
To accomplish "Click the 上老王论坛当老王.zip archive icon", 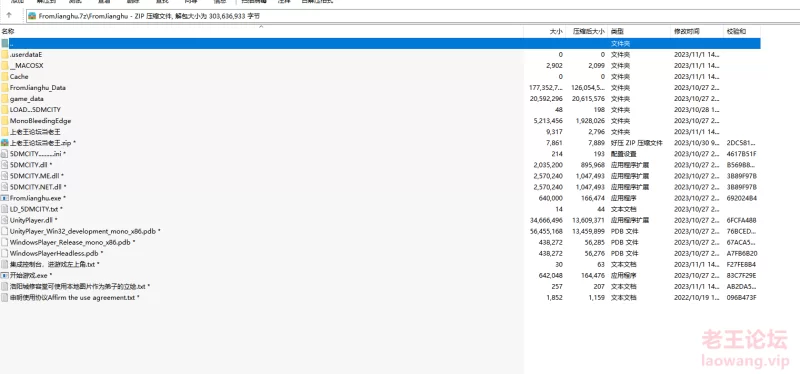I will click(x=5, y=143).
